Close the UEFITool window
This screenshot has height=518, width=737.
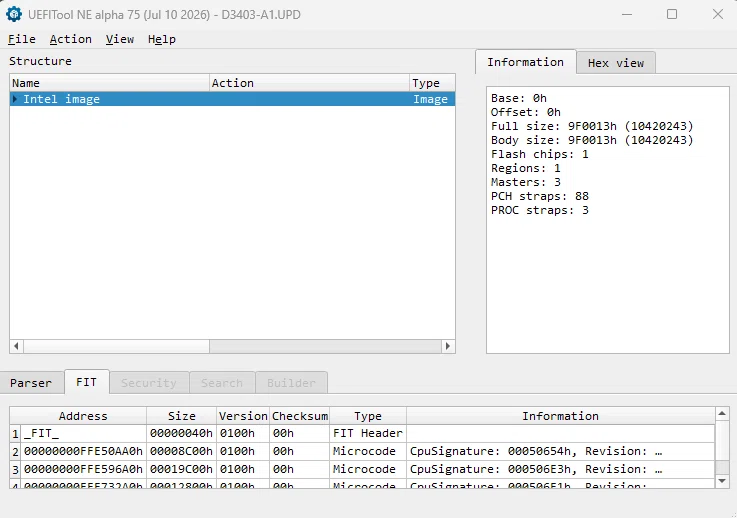pos(718,14)
